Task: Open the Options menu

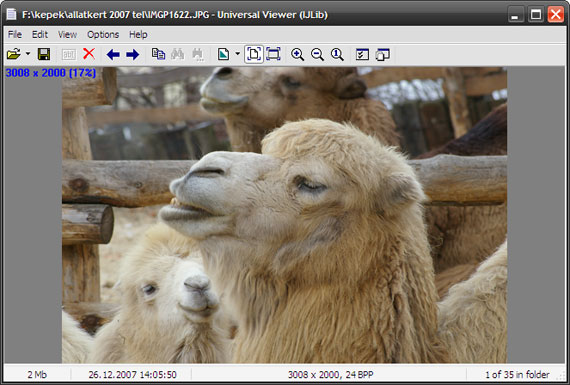Action: (103, 35)
